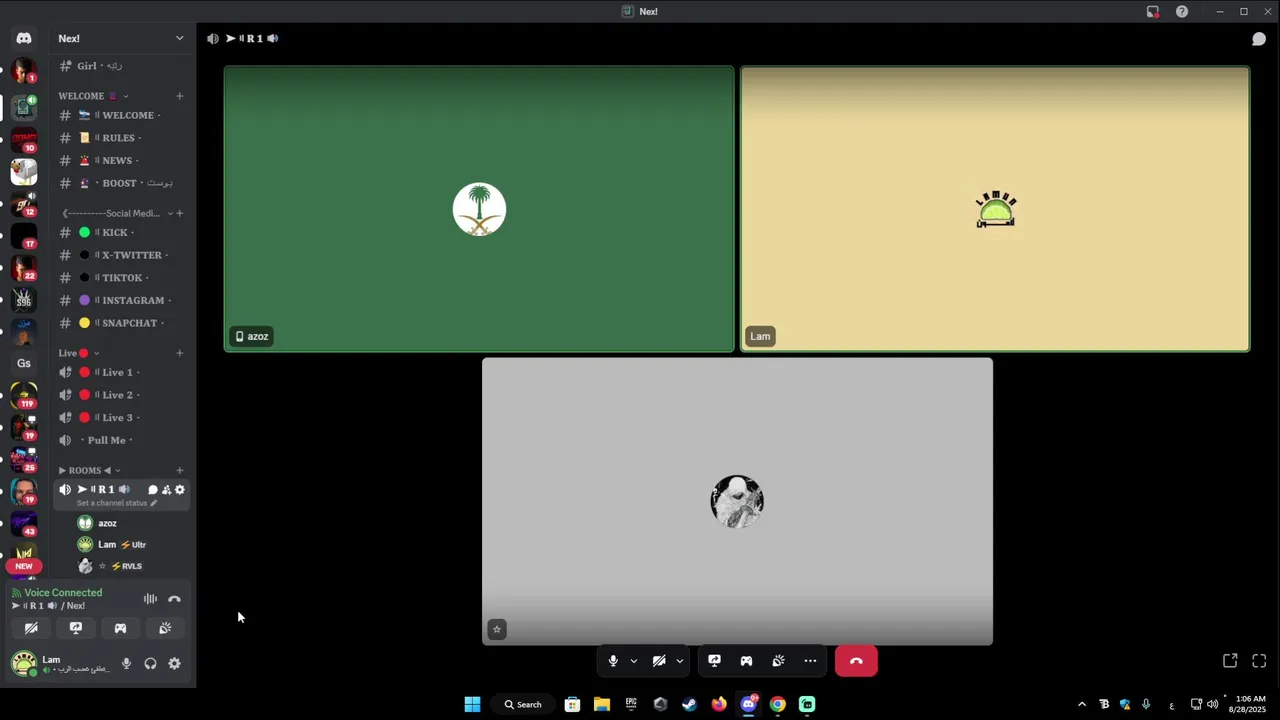Collapse the WELCOME category
This screenshot has height=720, width=1280.
pyautogui.click(x=93, y=96)
